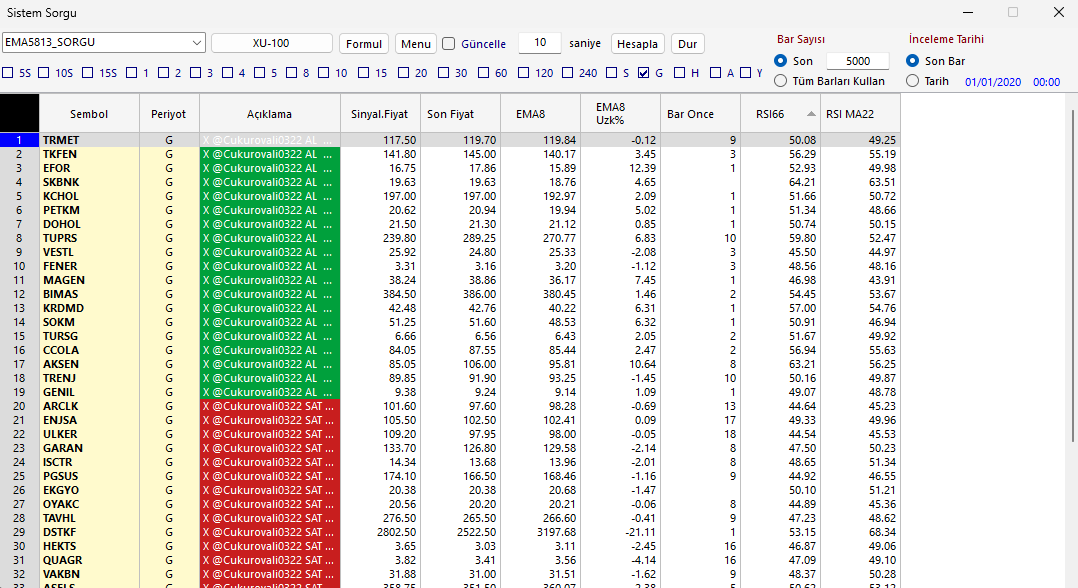
Task: Click the Hesapla button
Action: pos(637,44)
